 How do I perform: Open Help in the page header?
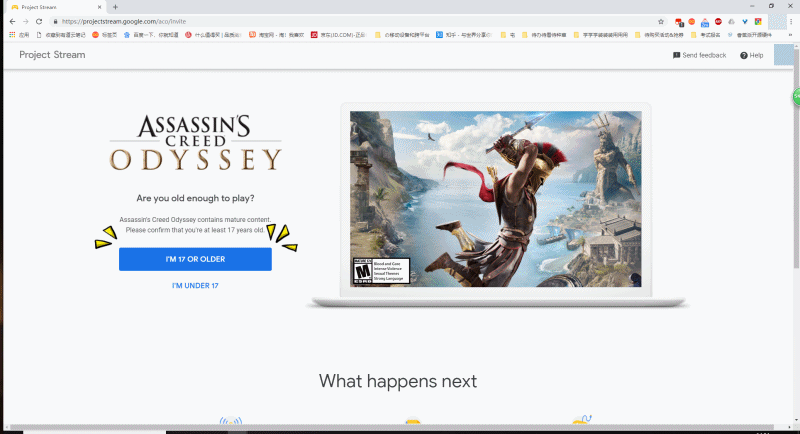[752, 55]
